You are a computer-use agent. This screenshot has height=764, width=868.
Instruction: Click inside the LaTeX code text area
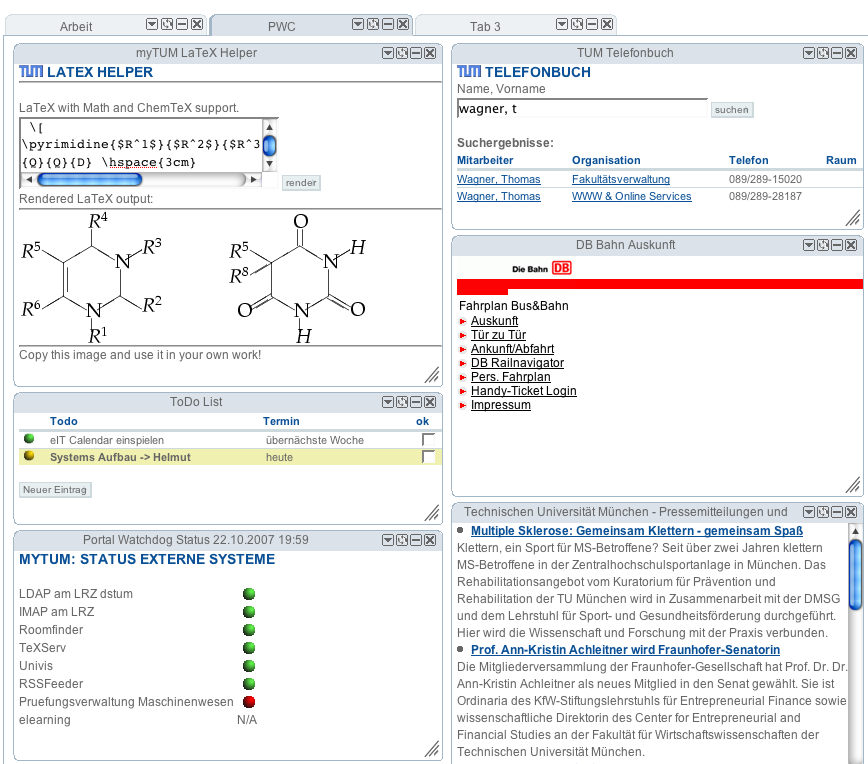pyautogui.click(x=141, y=145)
